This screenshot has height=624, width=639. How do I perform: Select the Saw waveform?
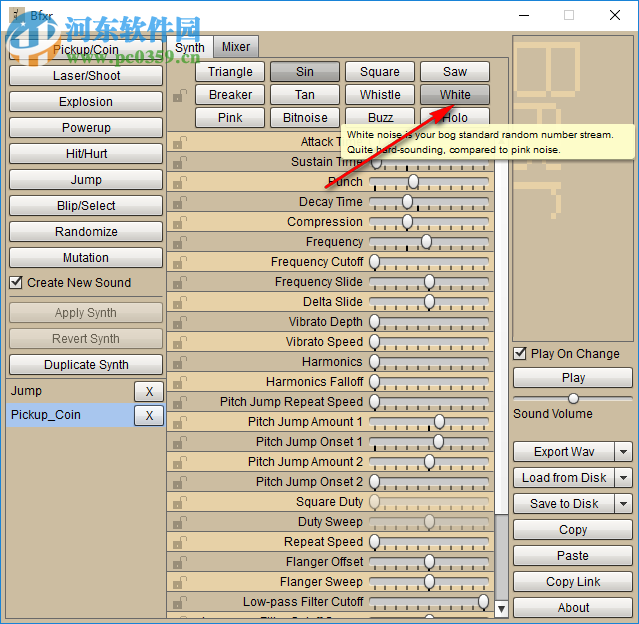click(455, 72)
